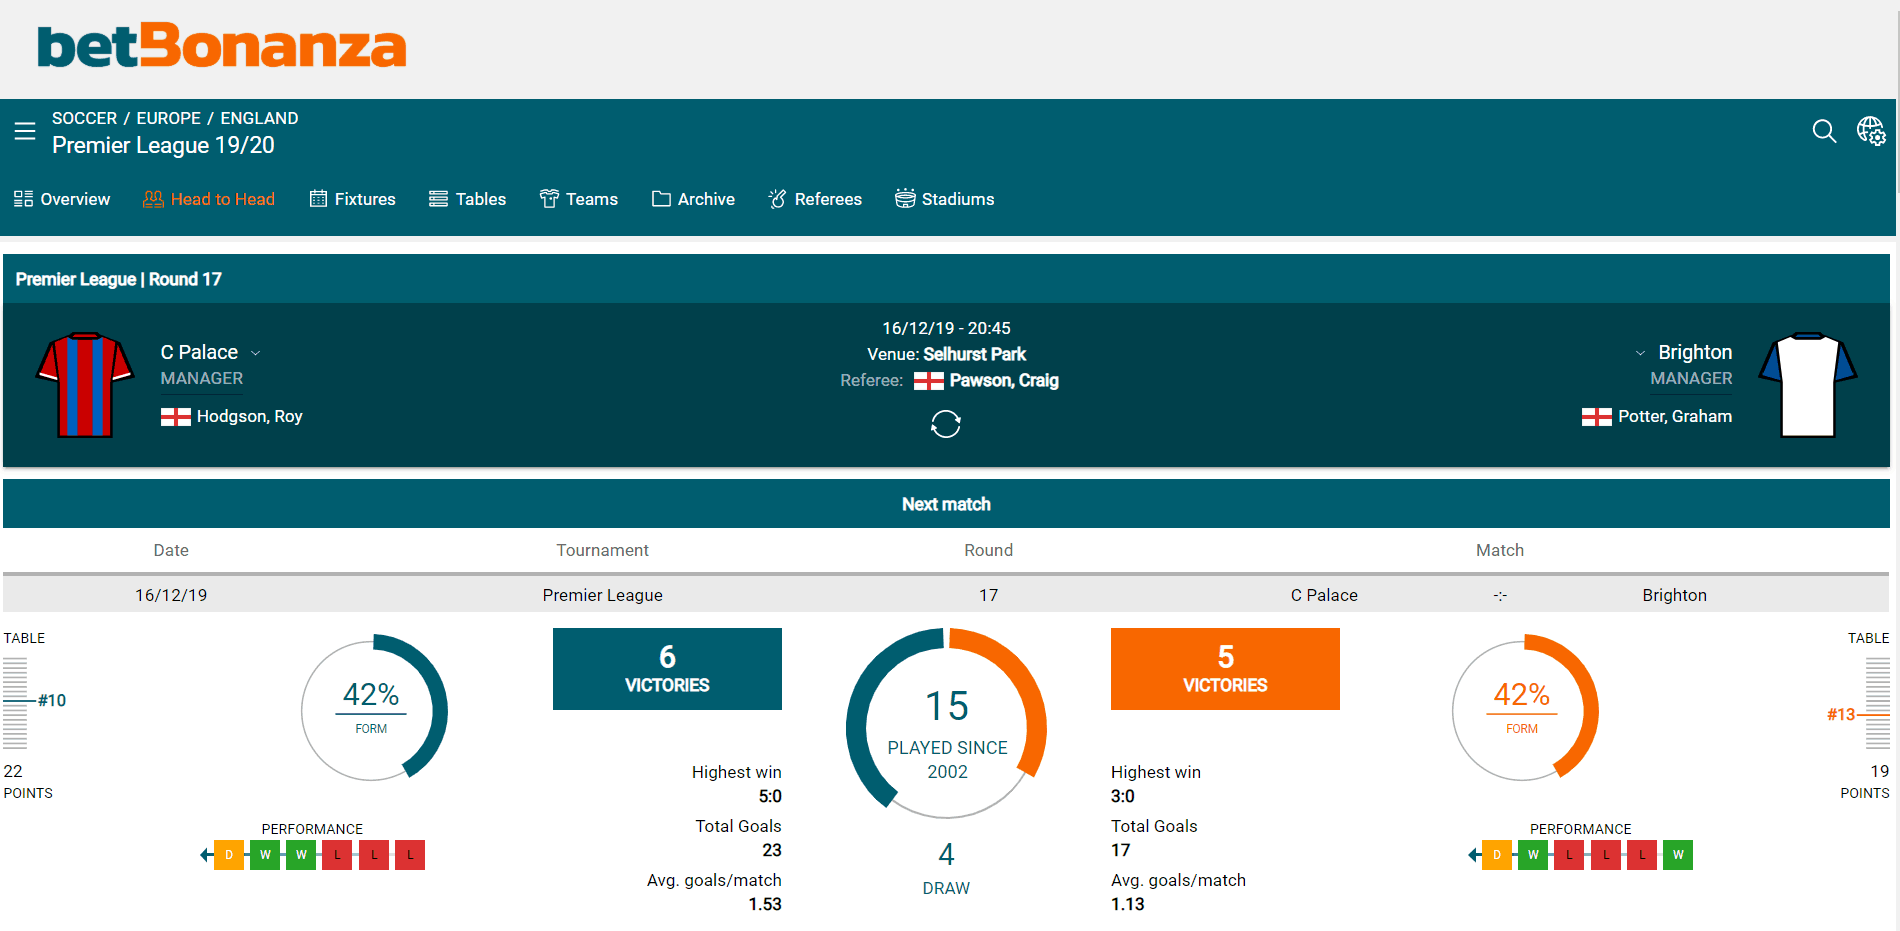
Task: Show the Referees tab
Action: pos(815,199)
